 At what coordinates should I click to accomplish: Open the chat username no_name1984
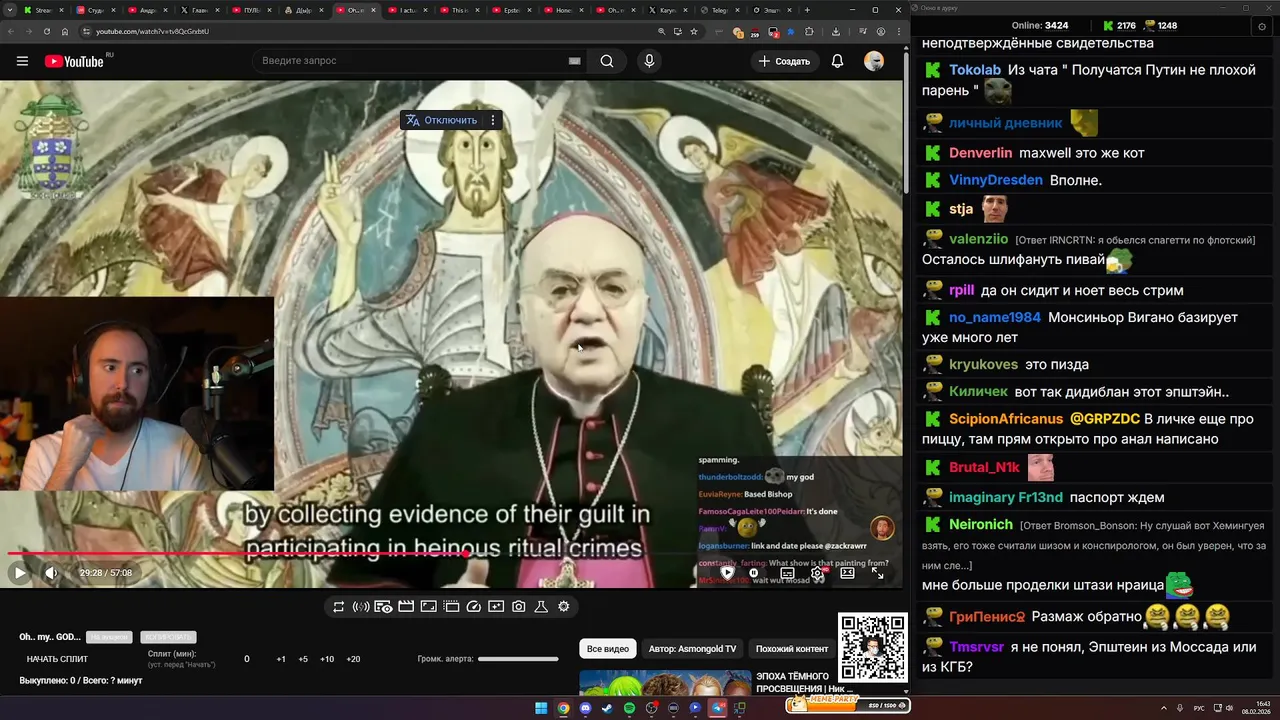995,317
